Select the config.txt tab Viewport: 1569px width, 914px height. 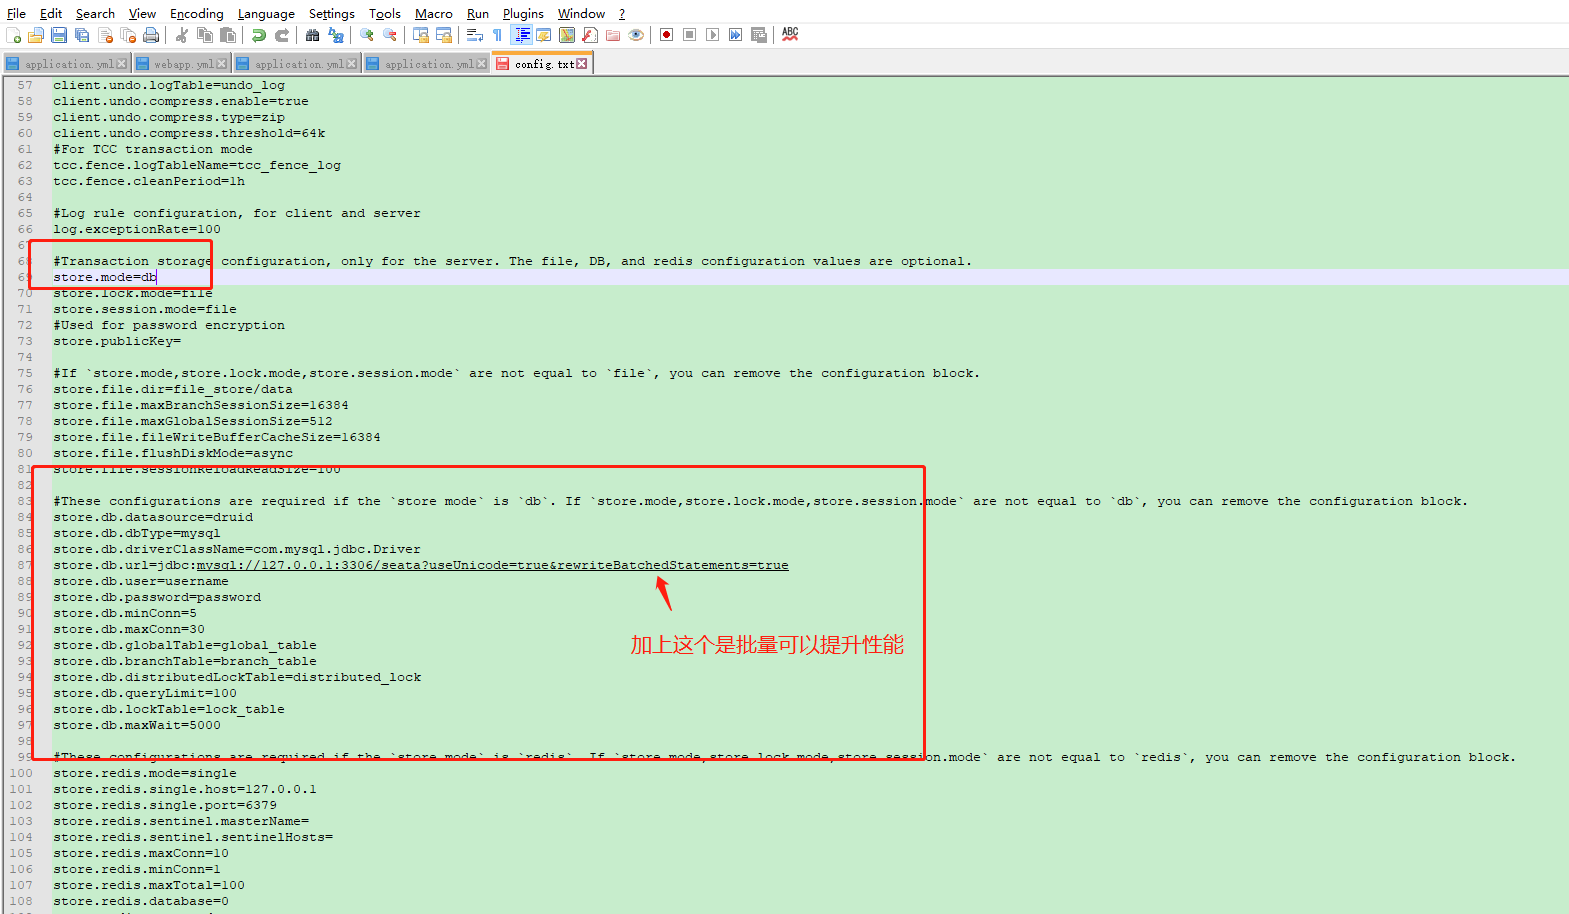pos(544,64)
